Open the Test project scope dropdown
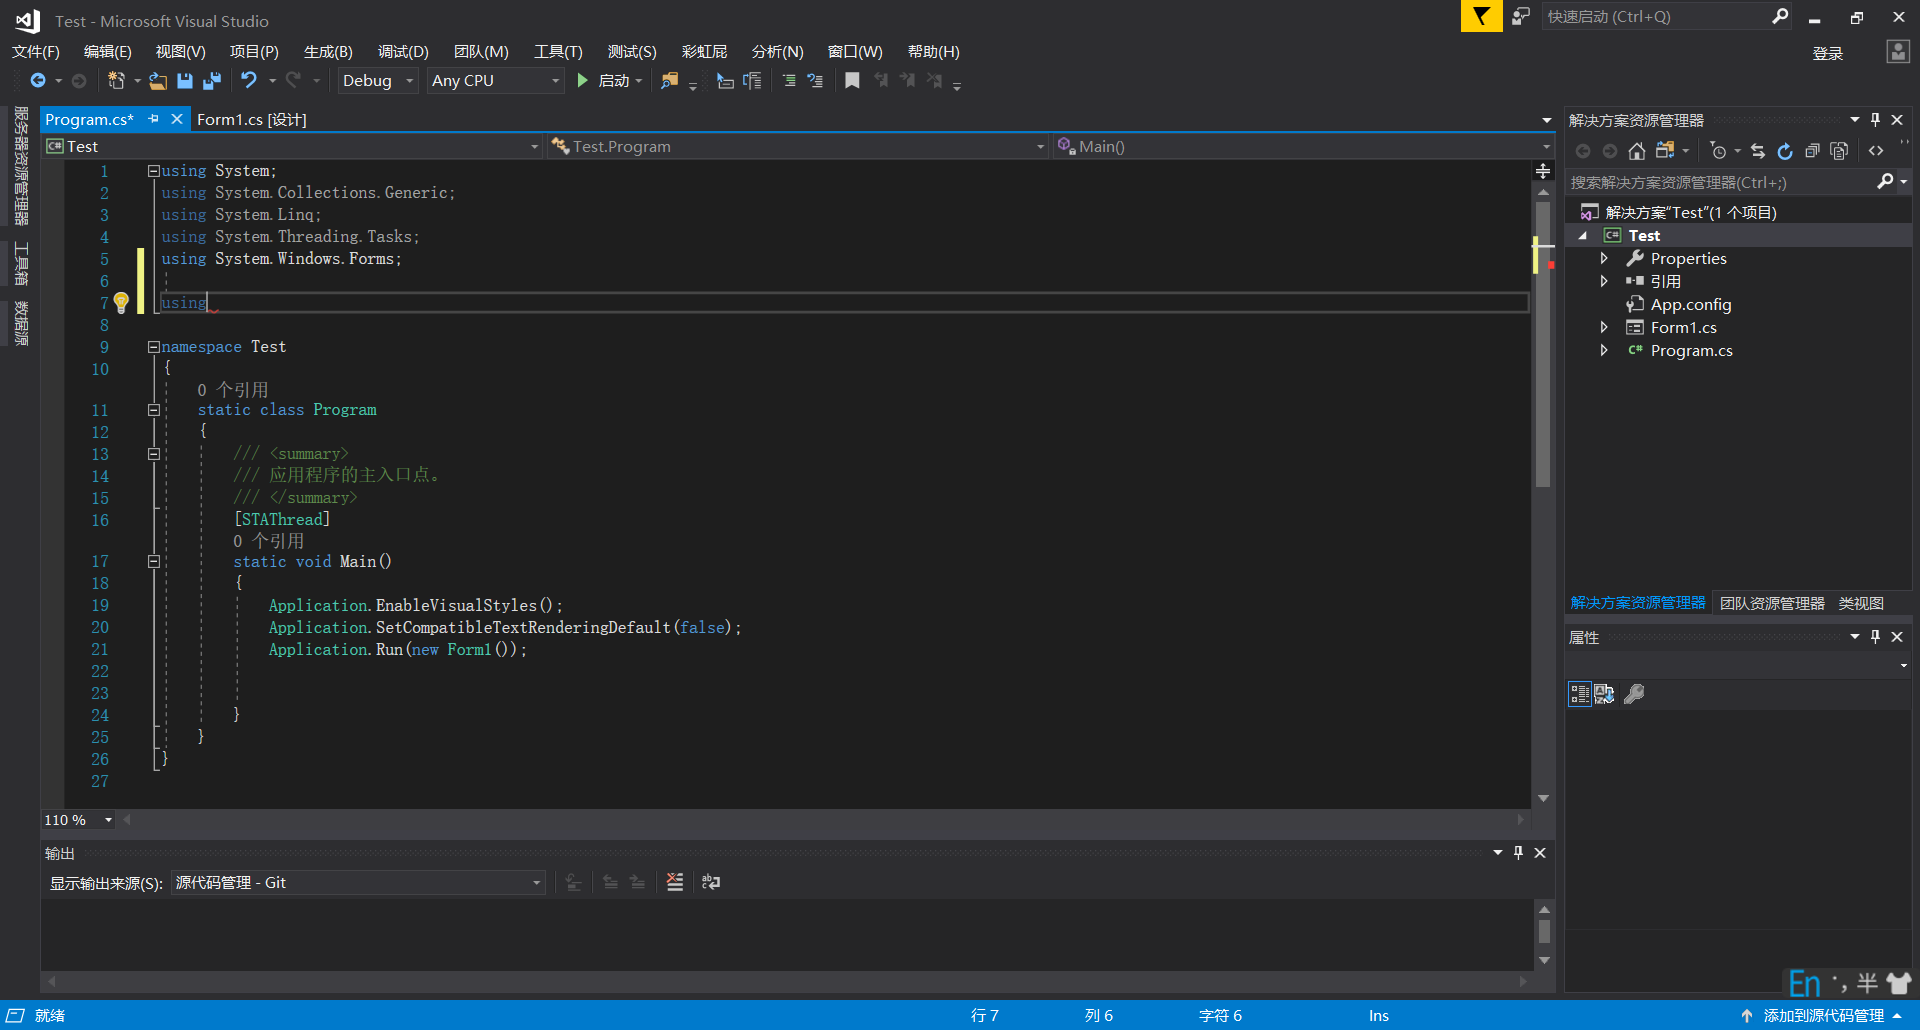 pos(292,146)
